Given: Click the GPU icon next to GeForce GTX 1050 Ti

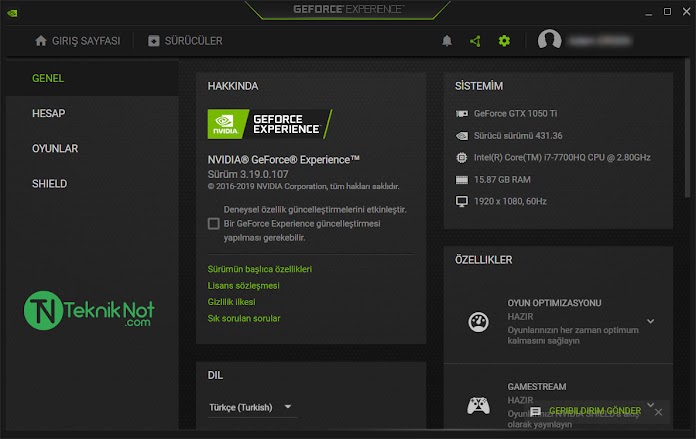Looking at the screenshot, I should (462, 114).
